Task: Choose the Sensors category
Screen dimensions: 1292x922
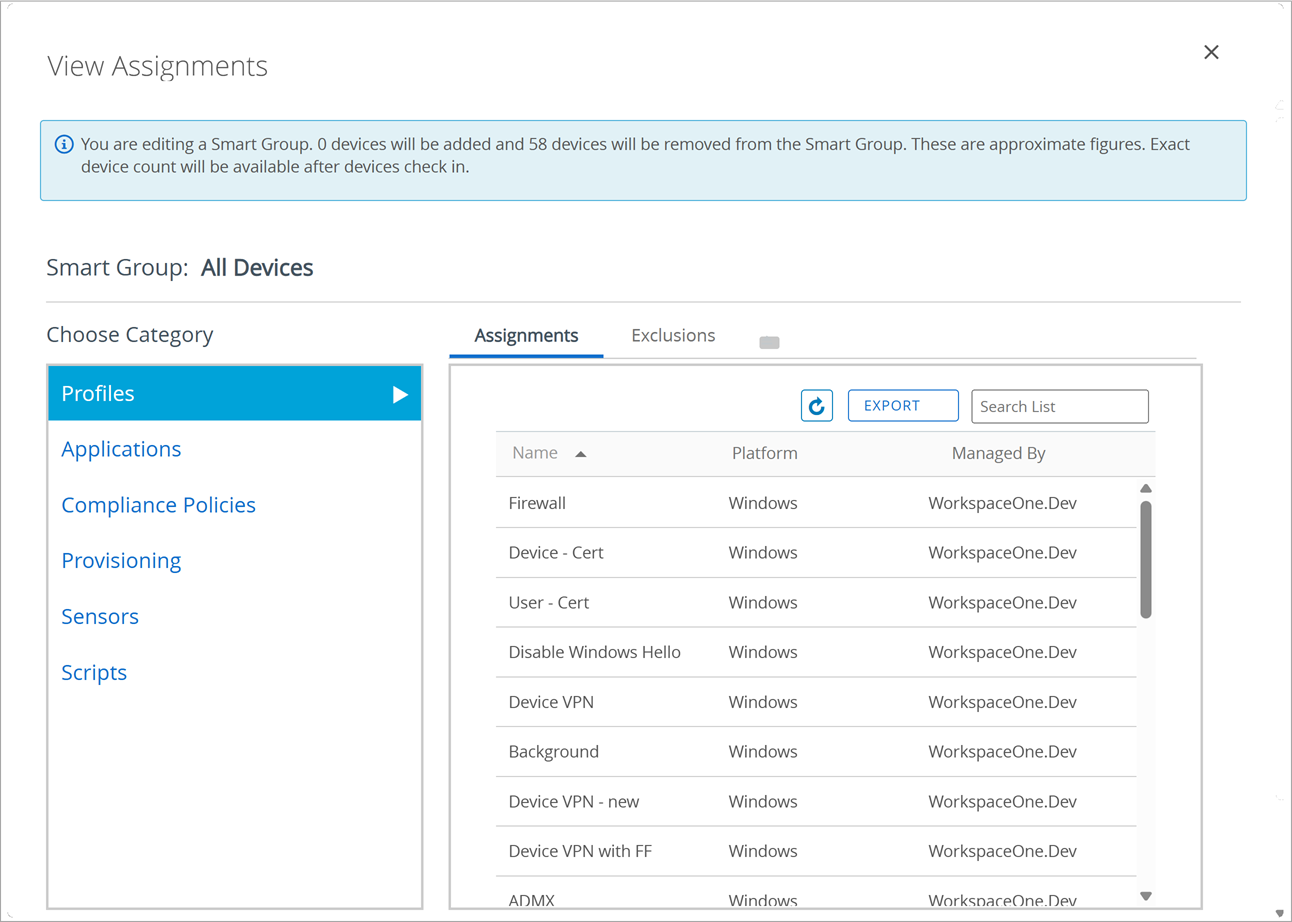Action: click(x=100, y=617)
